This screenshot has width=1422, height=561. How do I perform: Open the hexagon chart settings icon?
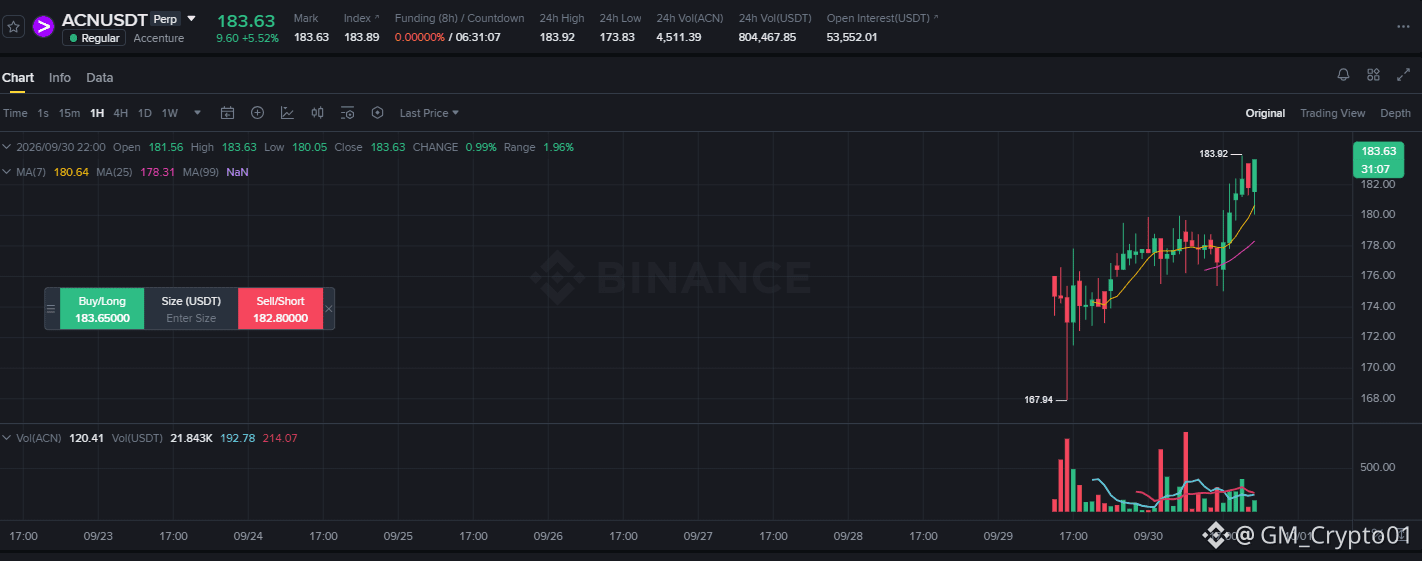tap(377, 113)
